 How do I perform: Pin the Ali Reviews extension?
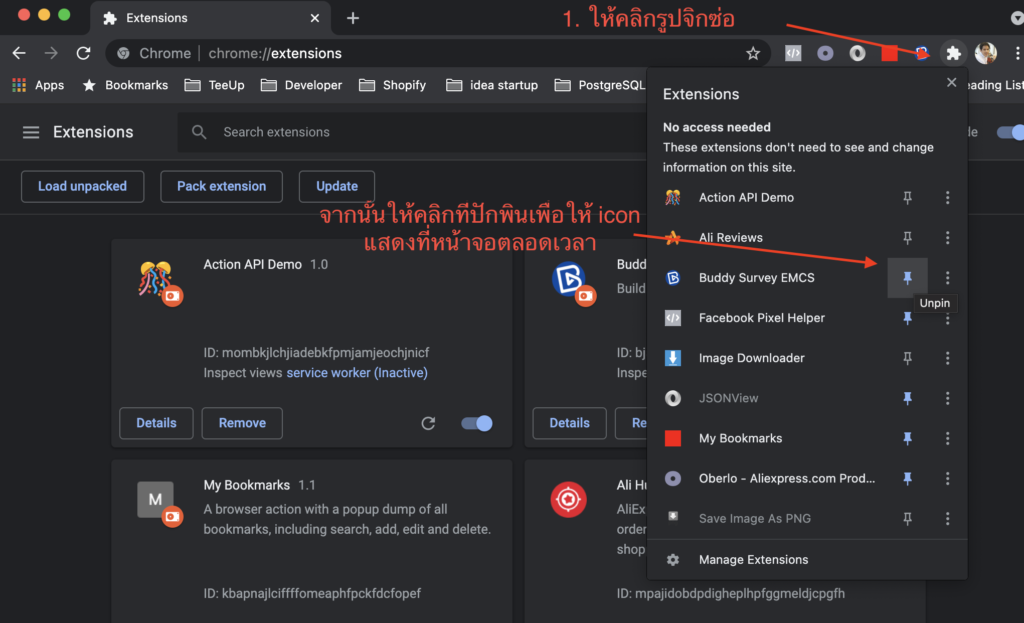pos(907,238)
